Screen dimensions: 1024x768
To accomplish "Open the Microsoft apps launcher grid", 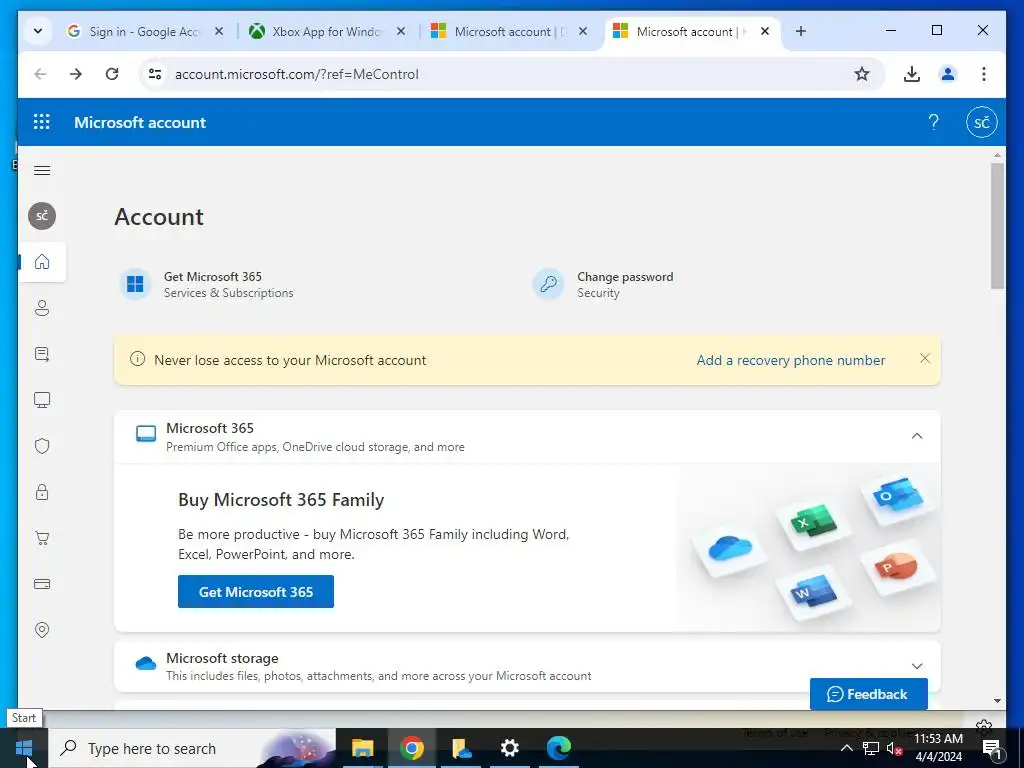I will (x=42, y=122).
